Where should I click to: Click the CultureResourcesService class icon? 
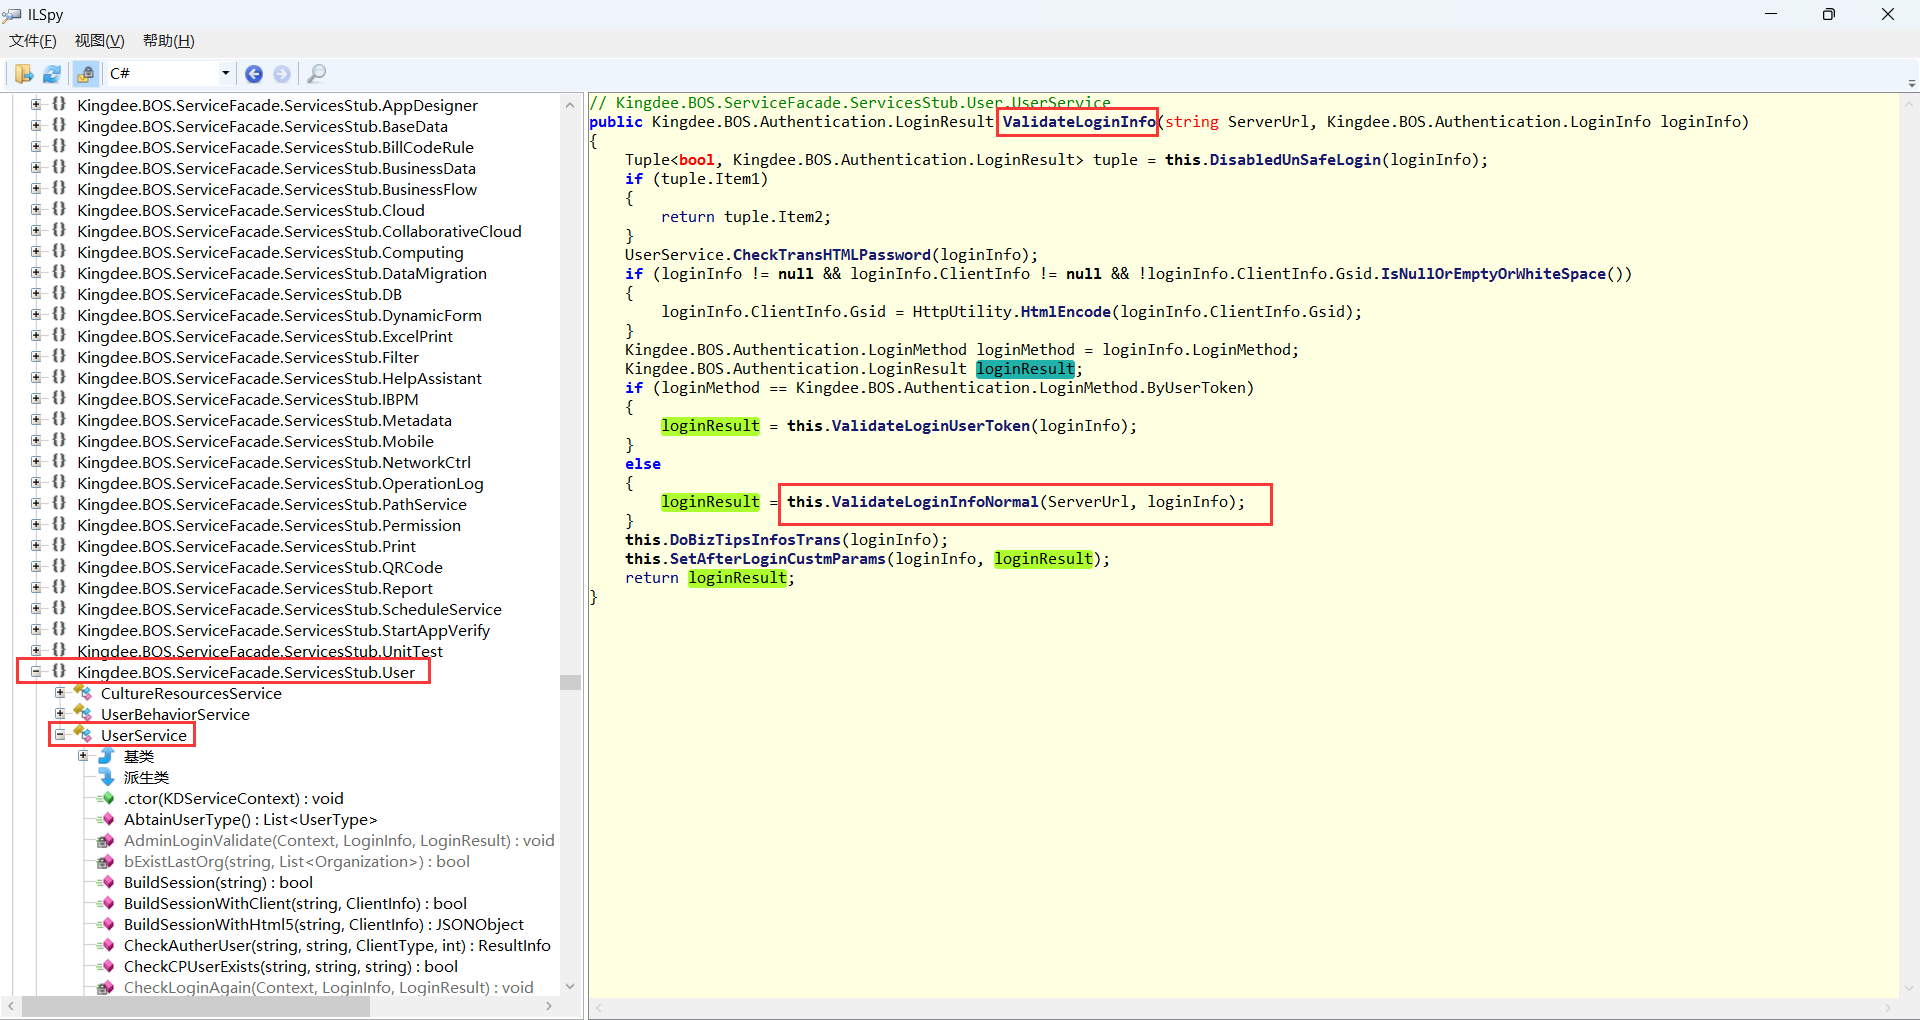click(83, 693)
